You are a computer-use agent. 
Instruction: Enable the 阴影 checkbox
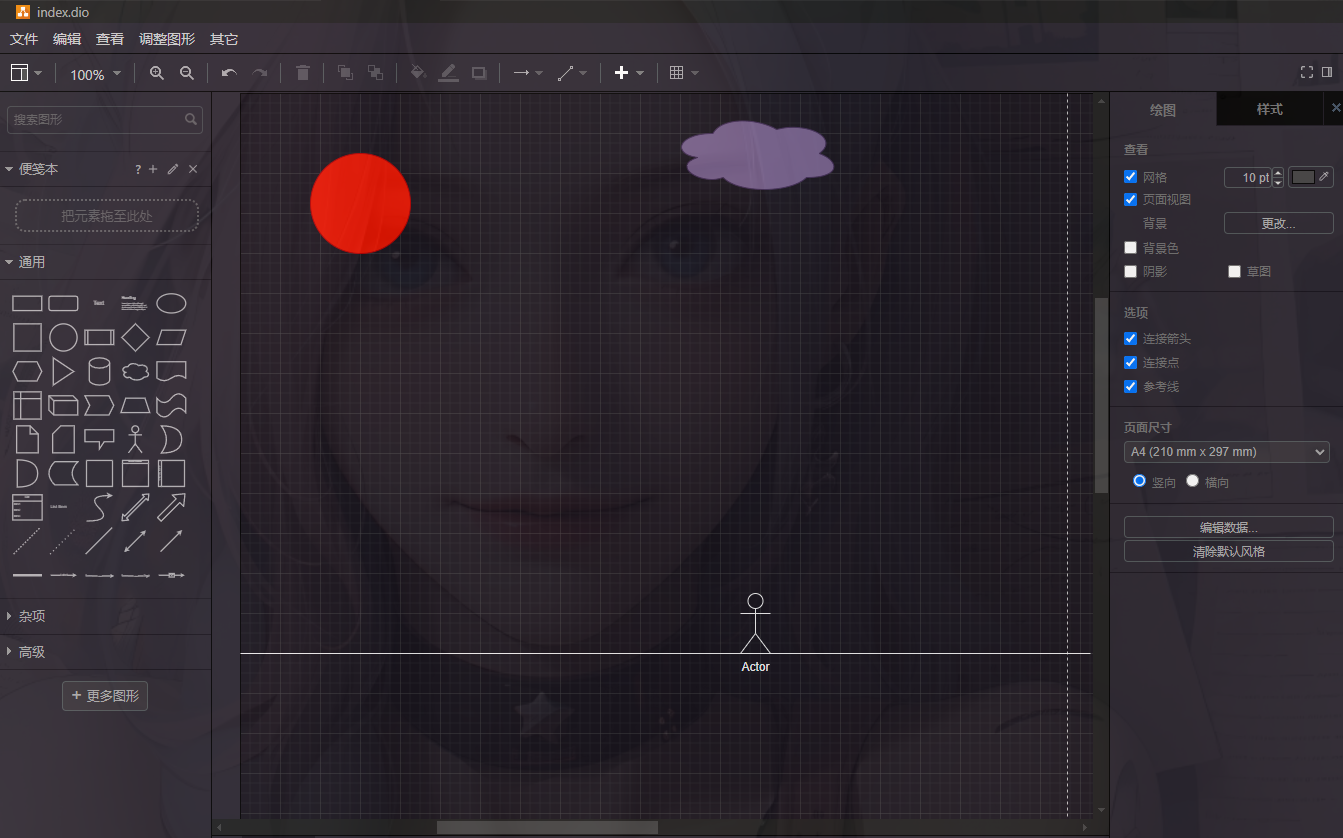coord(1130,271)
